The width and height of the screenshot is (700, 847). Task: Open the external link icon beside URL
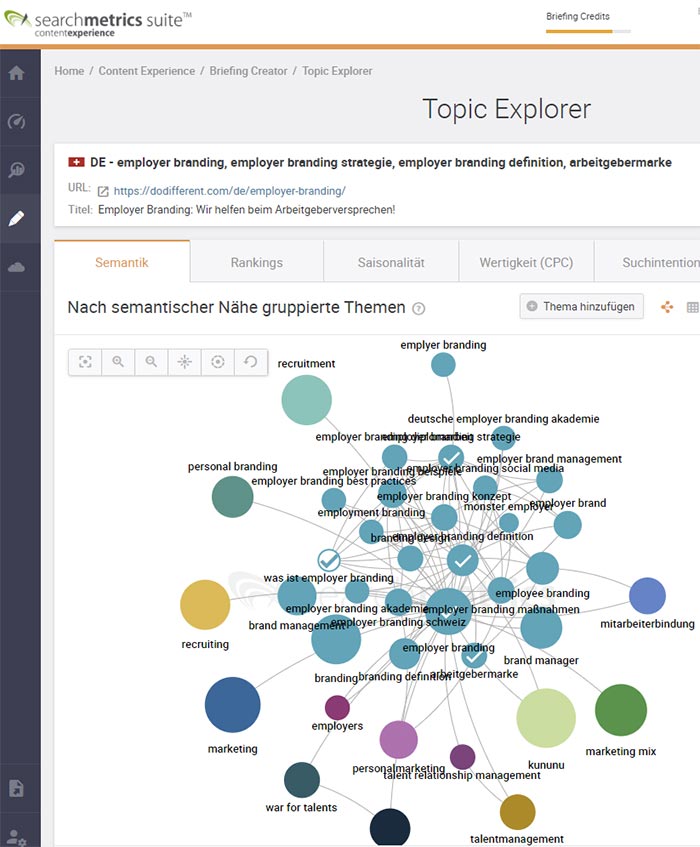click(102, 190)
